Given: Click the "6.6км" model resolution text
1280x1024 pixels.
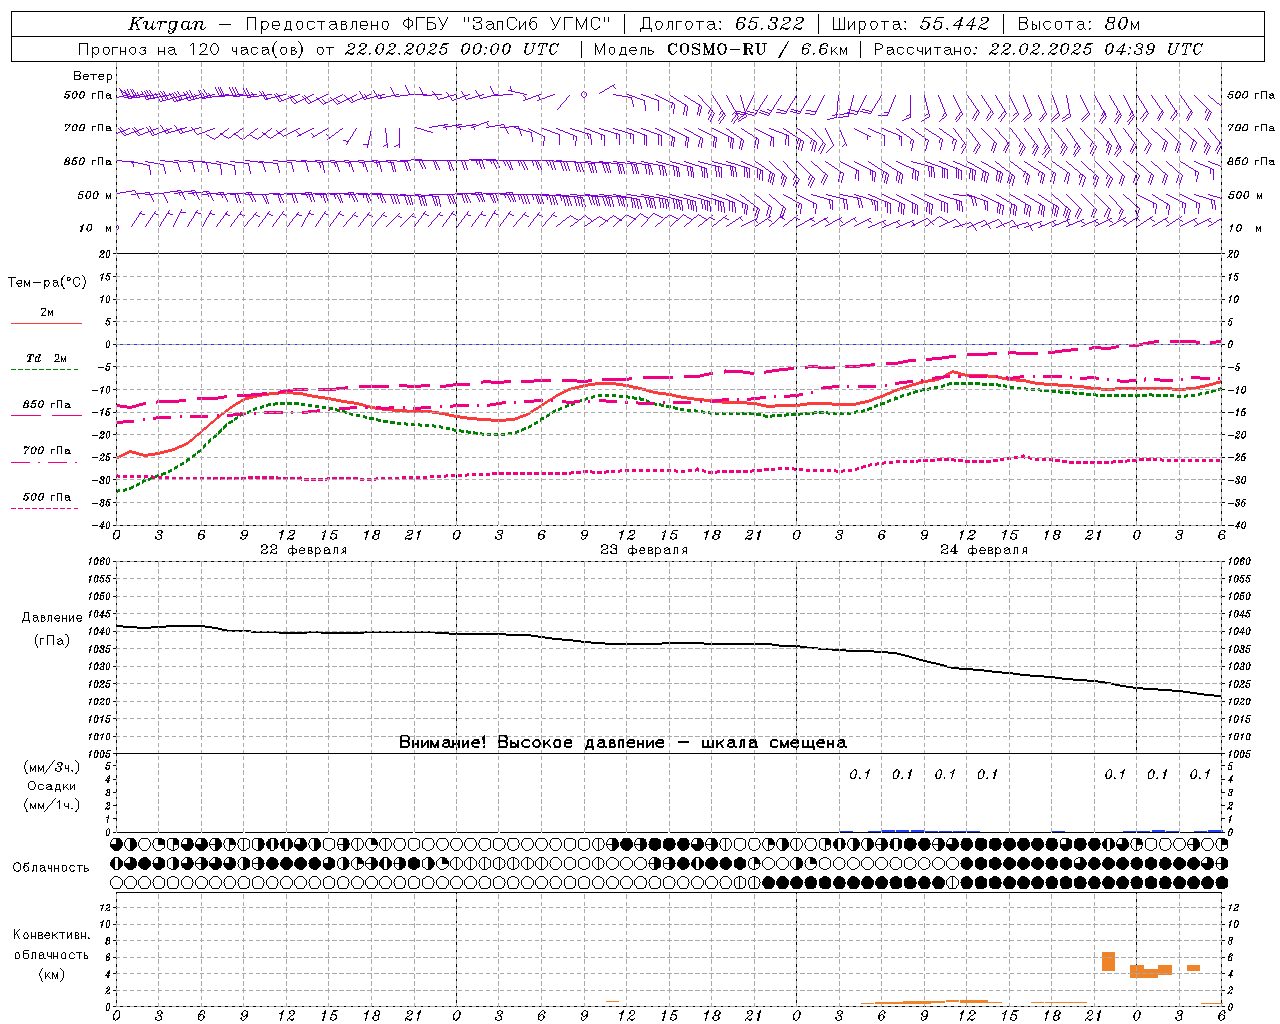Looking at the screenshot, I should pyautogui.click(x=824, y=49).
